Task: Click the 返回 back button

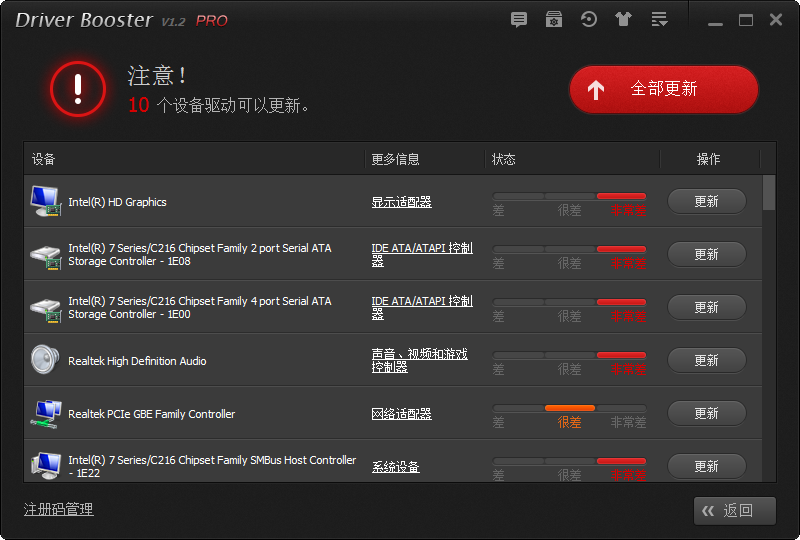Action: (x=735, y=511)
